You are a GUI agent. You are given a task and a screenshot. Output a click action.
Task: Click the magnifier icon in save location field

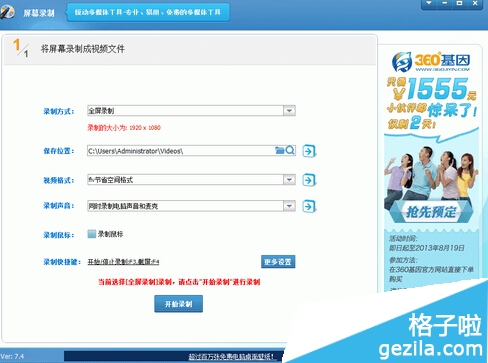tap(290, 151)
